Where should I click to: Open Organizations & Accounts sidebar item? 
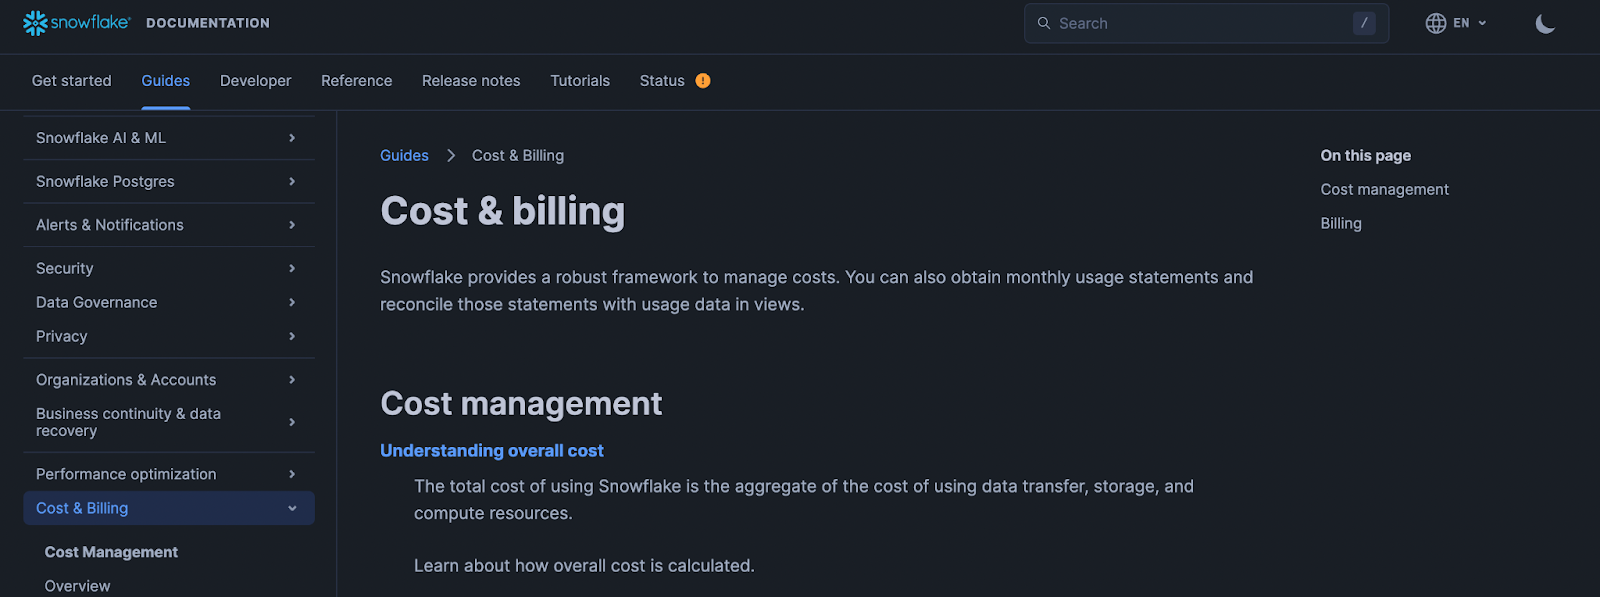[x=126, y=380]
